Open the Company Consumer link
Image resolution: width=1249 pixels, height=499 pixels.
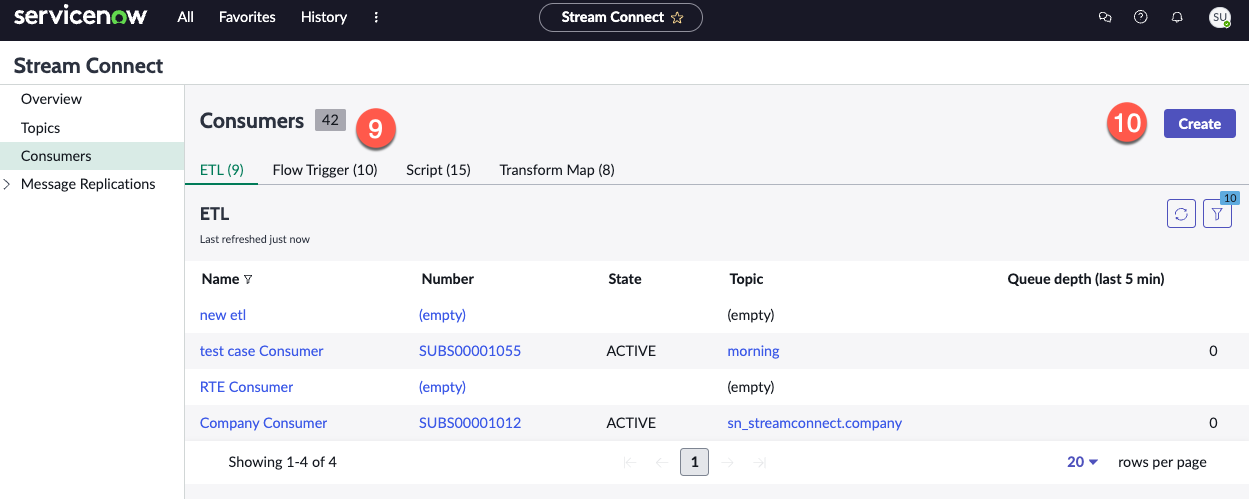click(x=264, y=423)
